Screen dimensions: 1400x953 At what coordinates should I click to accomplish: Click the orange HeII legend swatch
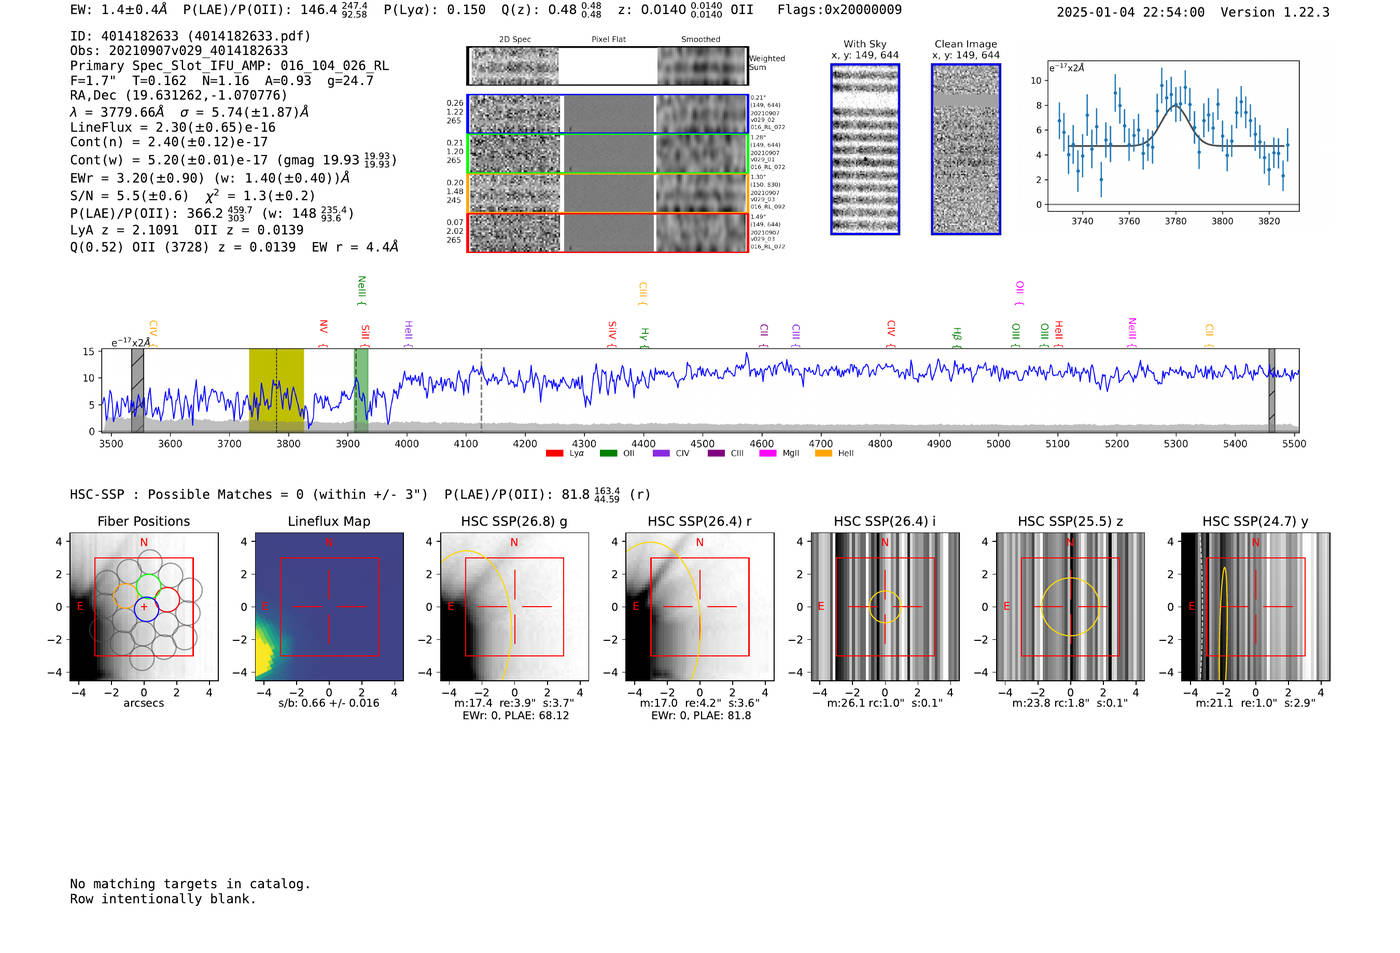[x=824, y=453]
